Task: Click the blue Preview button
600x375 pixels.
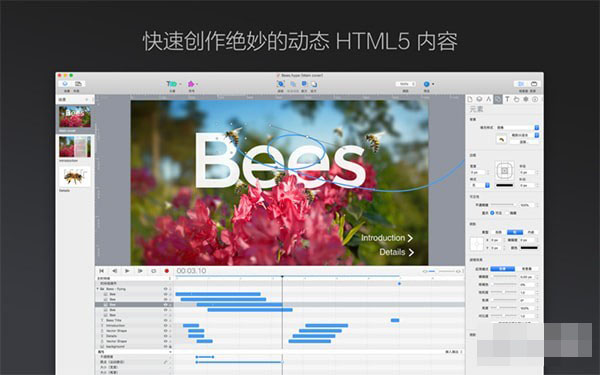Action: (x=426, y=84)
